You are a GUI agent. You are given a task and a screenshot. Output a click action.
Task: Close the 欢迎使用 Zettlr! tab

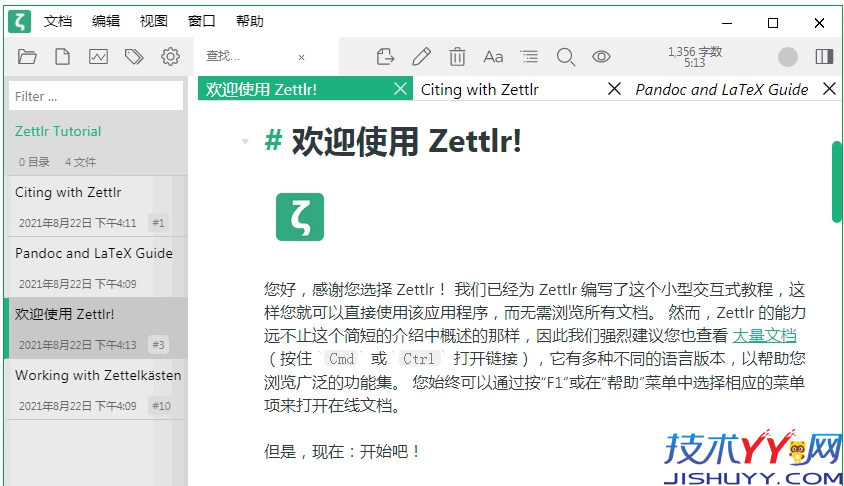tap(400, 89)
